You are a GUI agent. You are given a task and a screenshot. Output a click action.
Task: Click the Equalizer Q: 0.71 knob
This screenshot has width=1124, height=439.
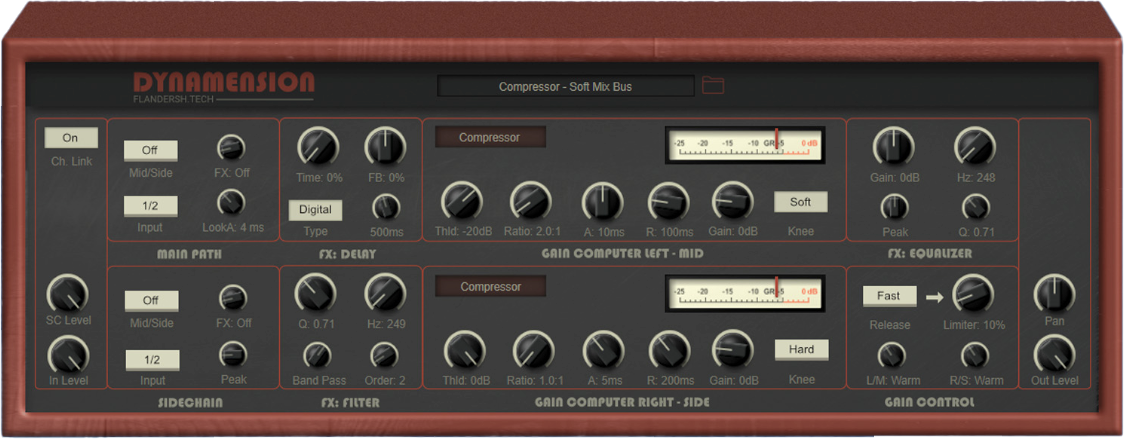point(975,207)
